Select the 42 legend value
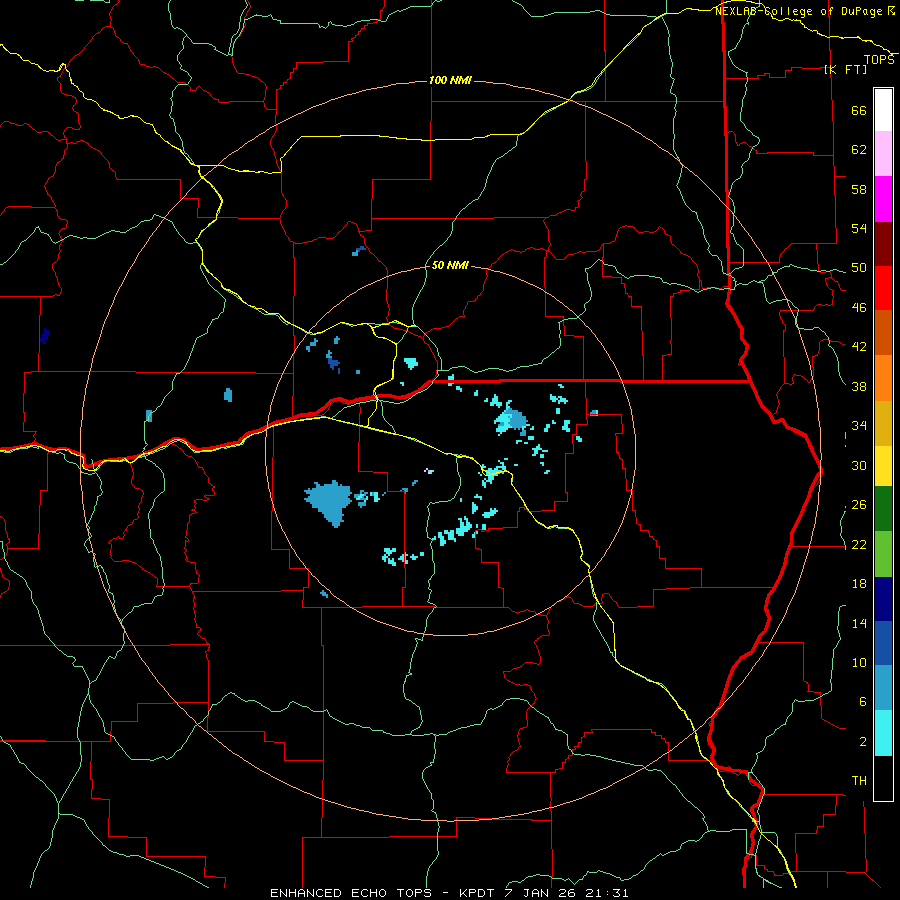This screenshot has height=900, width=900. pos(859,347)
